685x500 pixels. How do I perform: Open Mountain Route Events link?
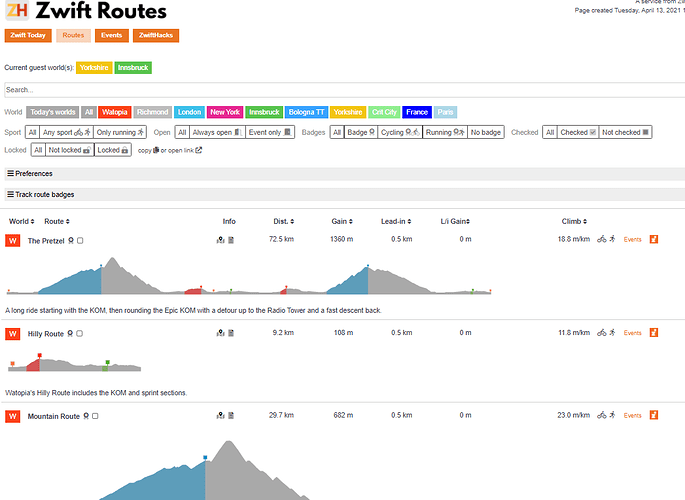632,415
